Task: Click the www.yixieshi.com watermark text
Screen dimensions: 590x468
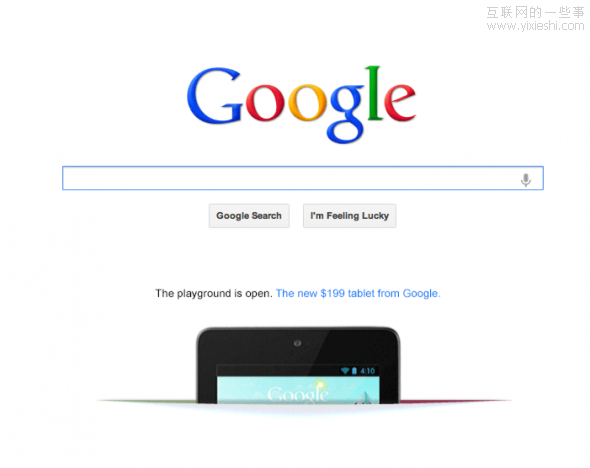Action: tap(535, 26)
